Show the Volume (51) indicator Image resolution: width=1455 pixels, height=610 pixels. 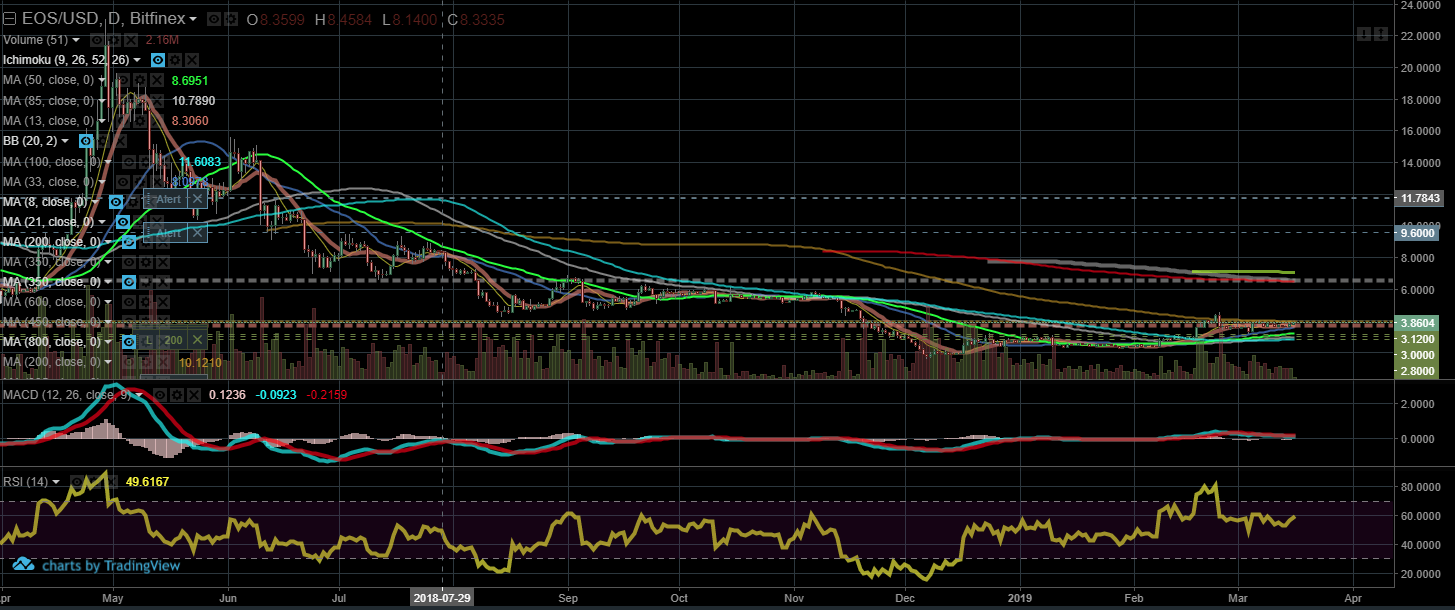(97, 40)
